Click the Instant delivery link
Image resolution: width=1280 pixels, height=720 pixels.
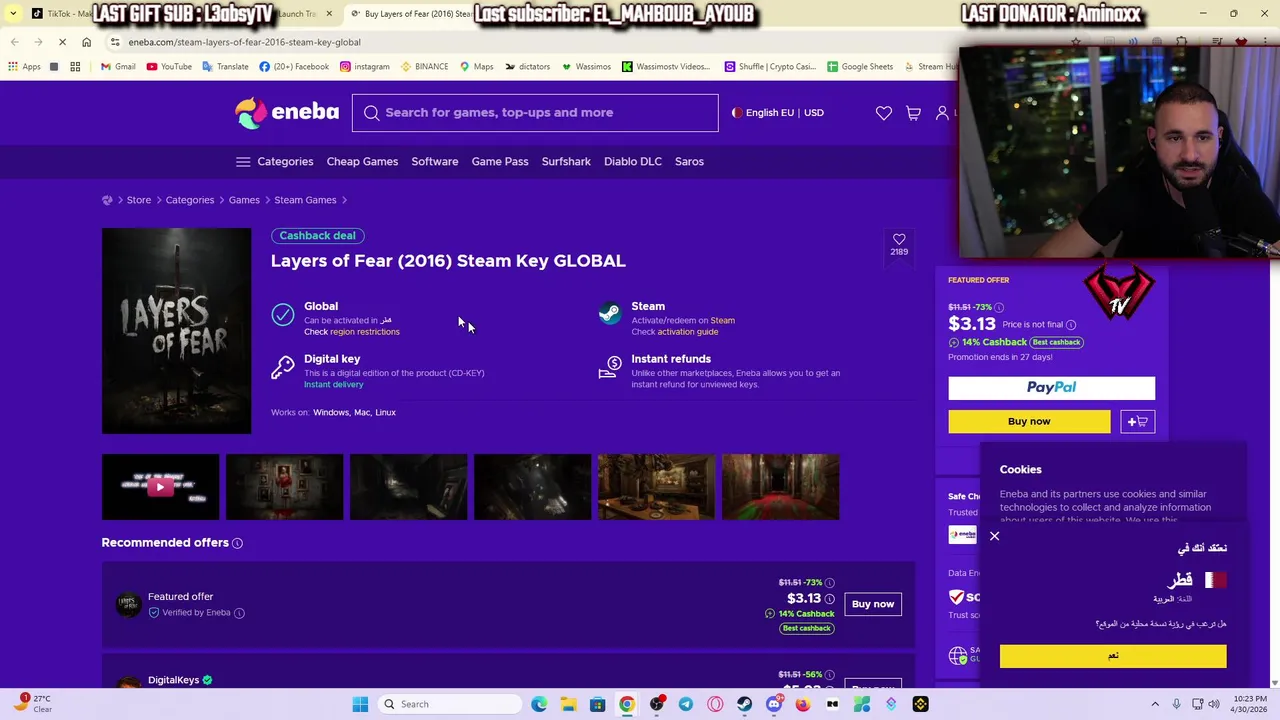coord(334,385)
